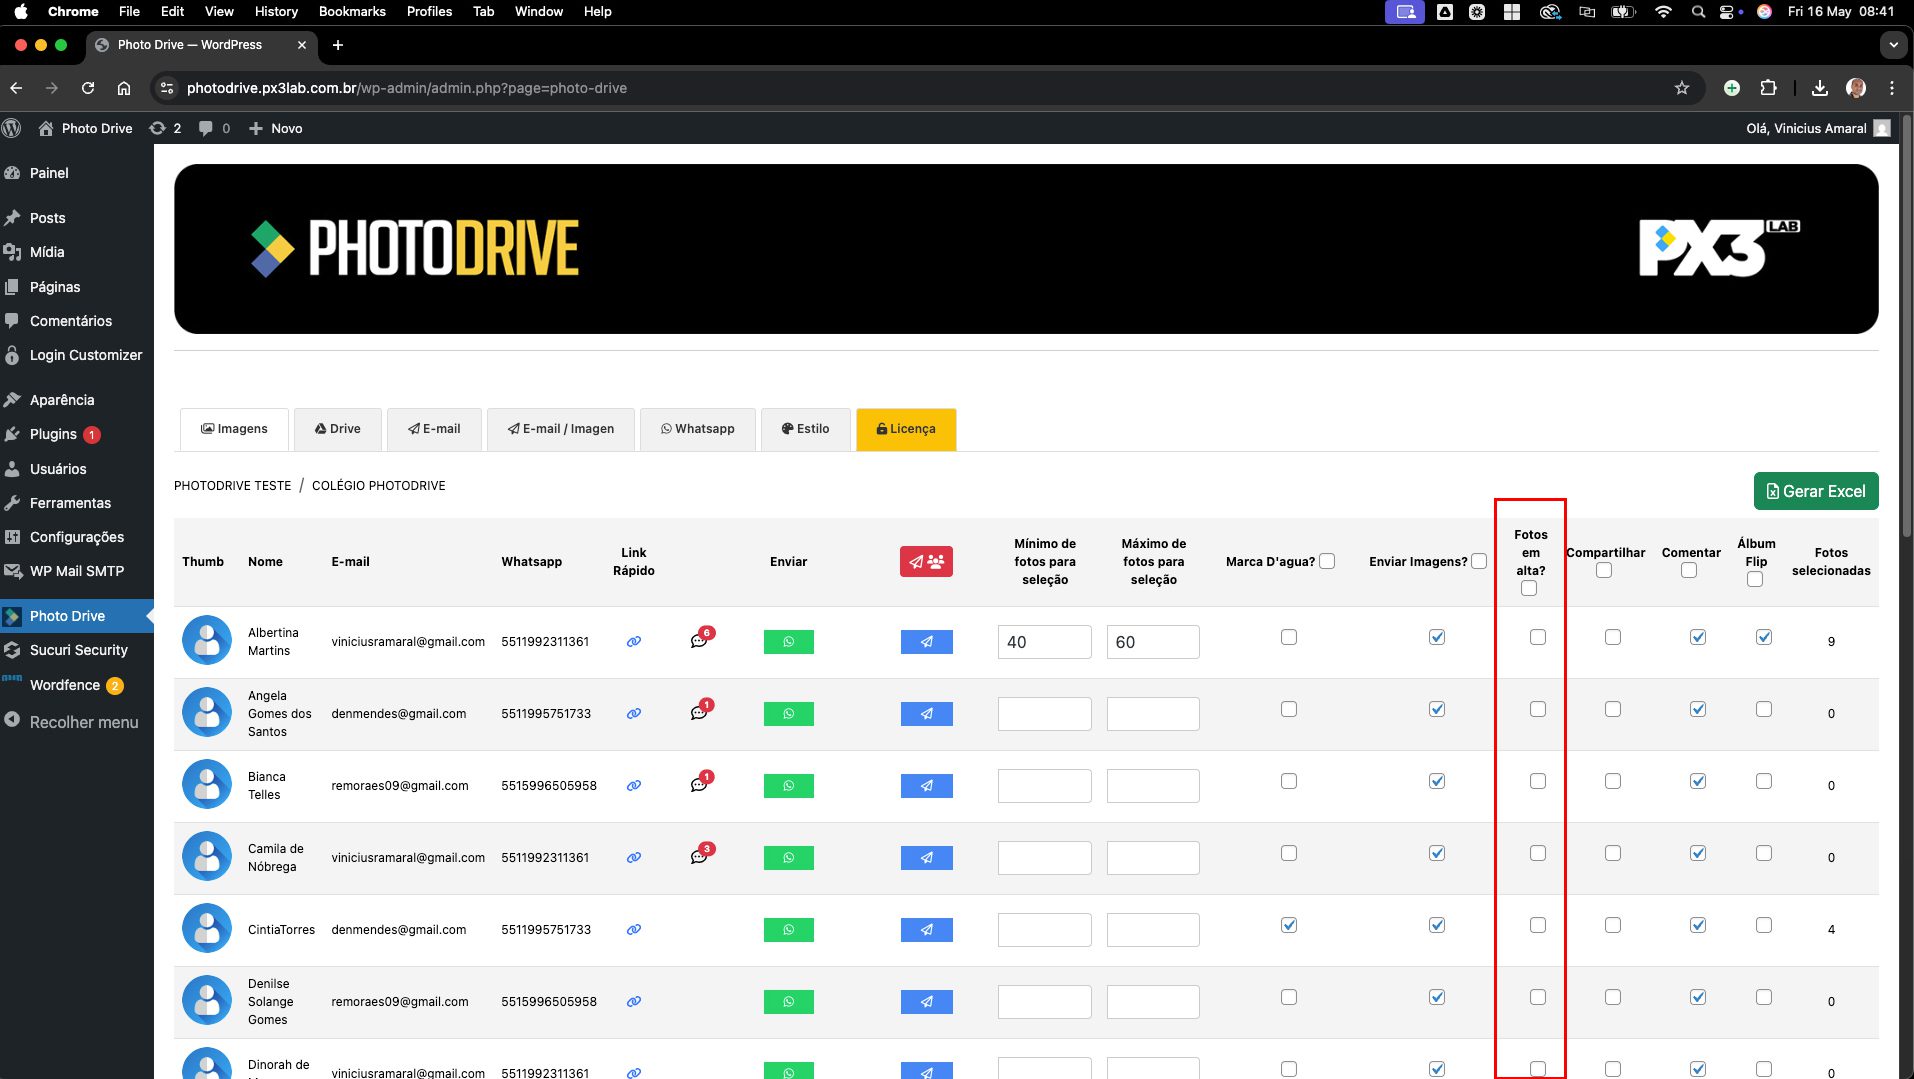Toggle the Fotos em alta header checkbox
The image size is (1914, 1079).
click(x=1529, y=589)
